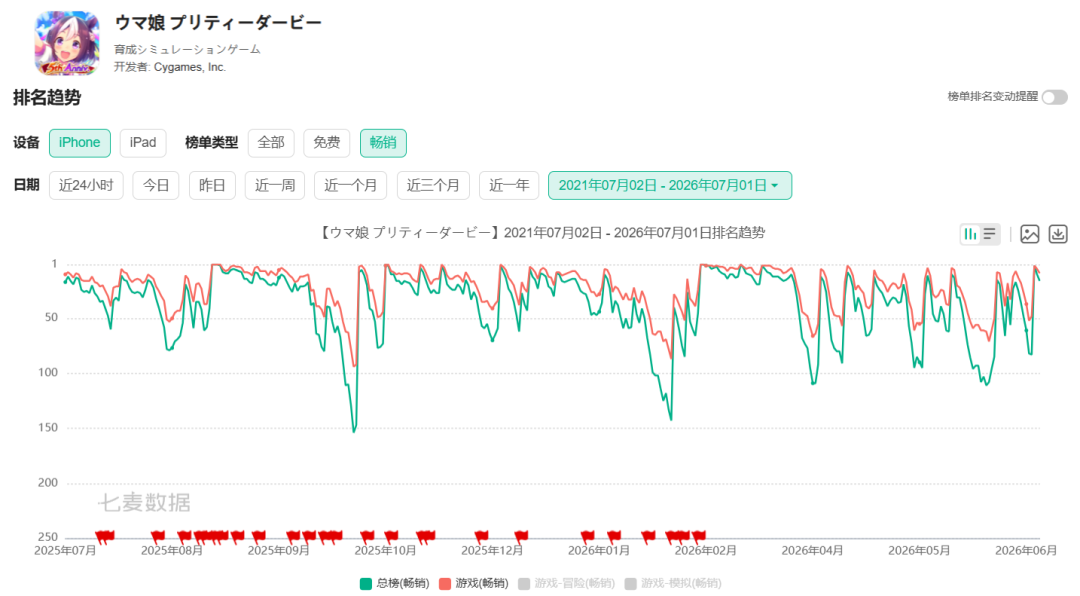The width and height of the screenshot is (1080, 596).
Task: Switch to bar chart view icon
Action: pyautogui.click(x=970, y=234)
